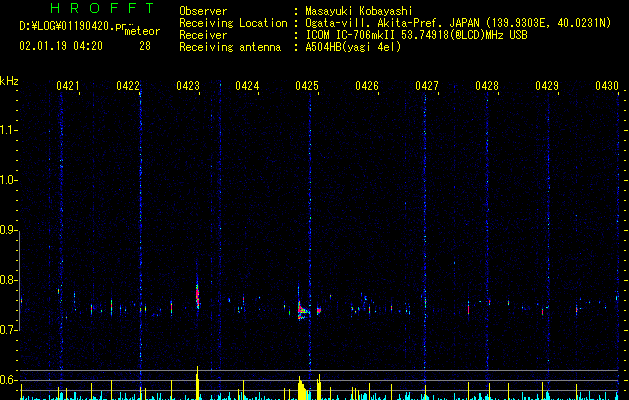Click the 1.1 kHz axis label
629x400 pixels.
click(x=9, y=130)
